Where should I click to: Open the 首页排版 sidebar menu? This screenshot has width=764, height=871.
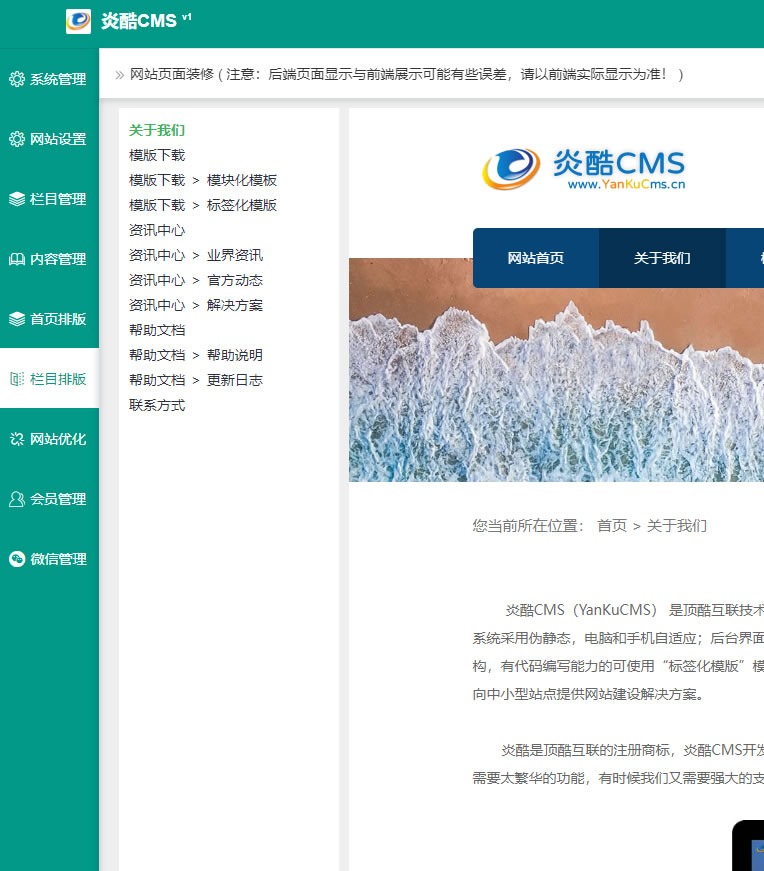point(49,319)
